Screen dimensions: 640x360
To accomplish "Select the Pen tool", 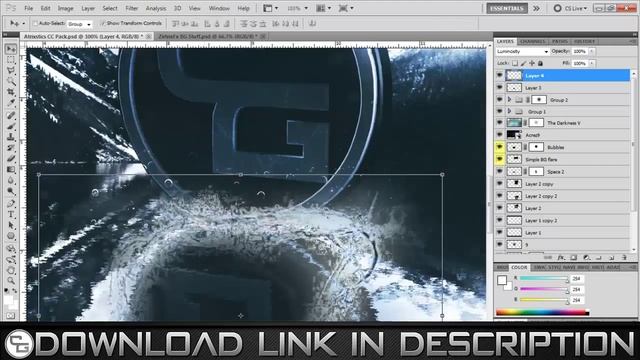I will (11, 203).
